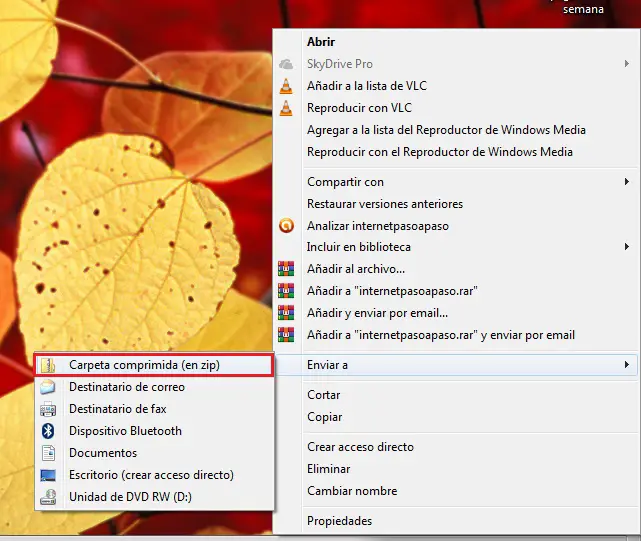The image size is (641, 541).
Task: Click the Escritorio desktop monitor icon
Action: [x=48, y=475]
